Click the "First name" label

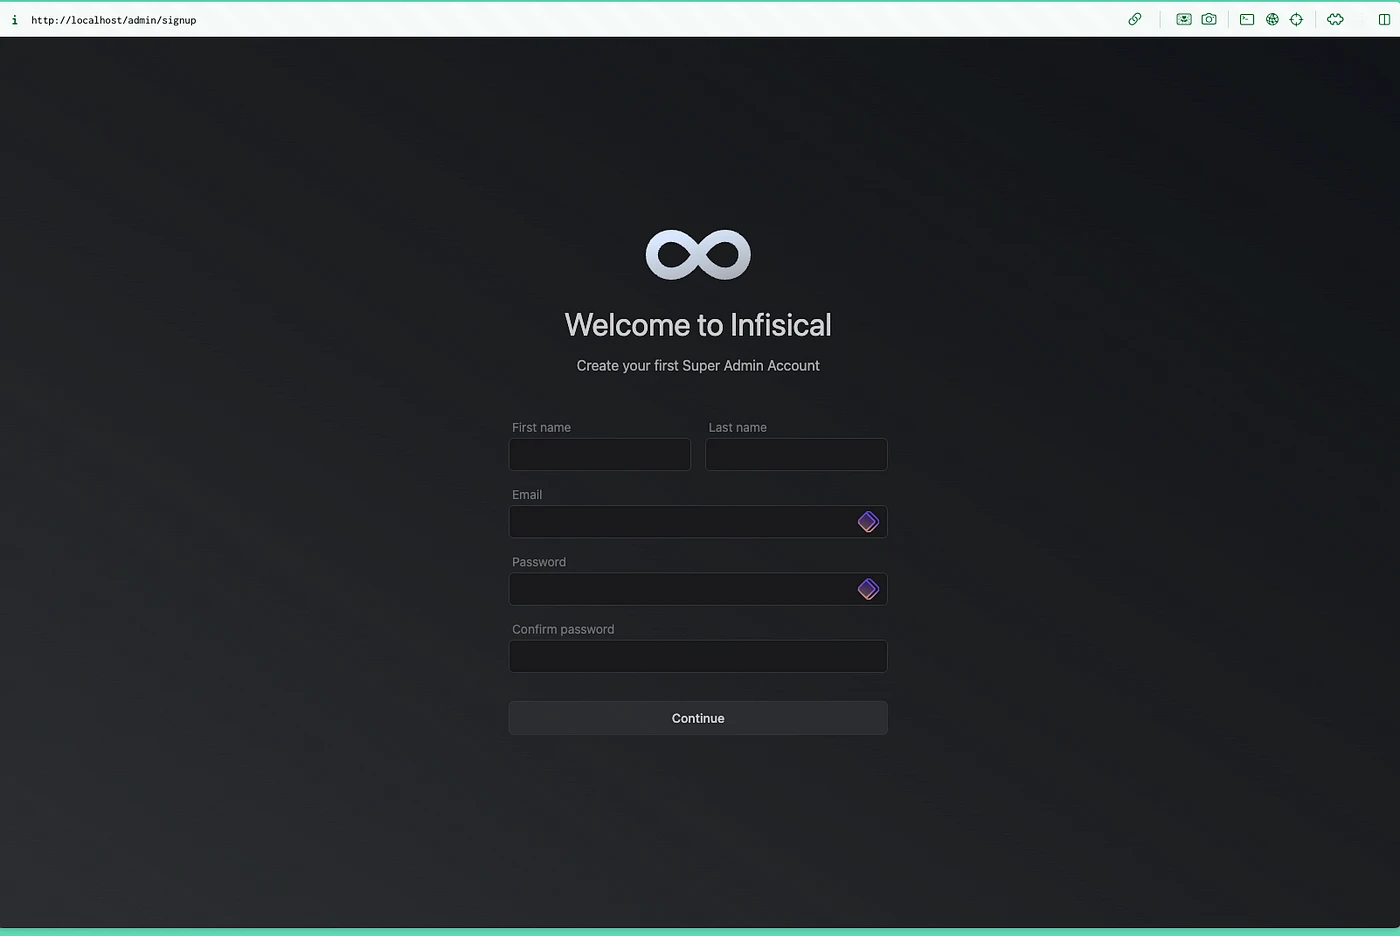click(541, 427)
